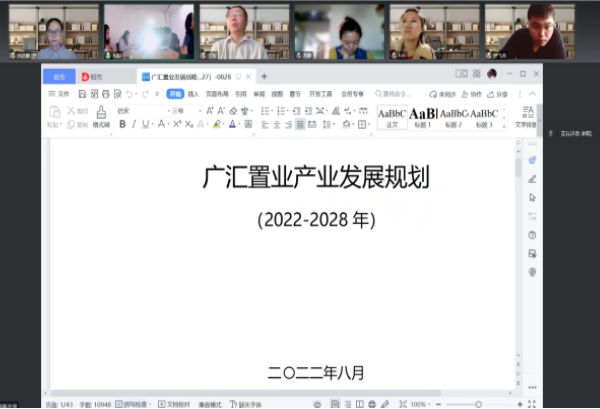
Task: Click the distributed alignment icon
Action: tap(312, 124)
